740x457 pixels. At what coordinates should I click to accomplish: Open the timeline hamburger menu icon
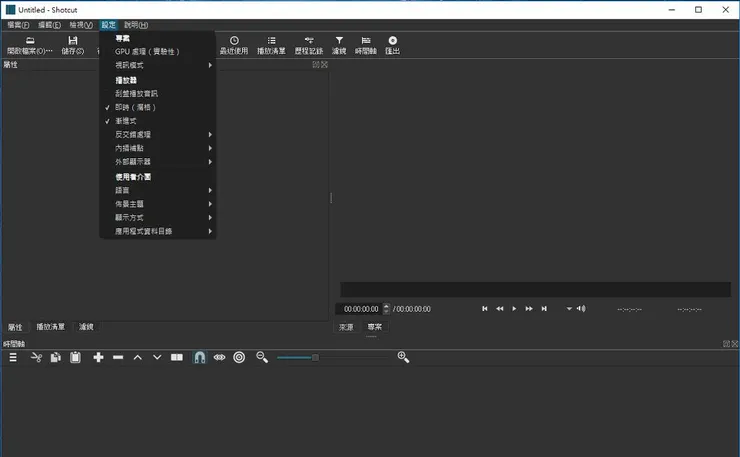[13, 357]
